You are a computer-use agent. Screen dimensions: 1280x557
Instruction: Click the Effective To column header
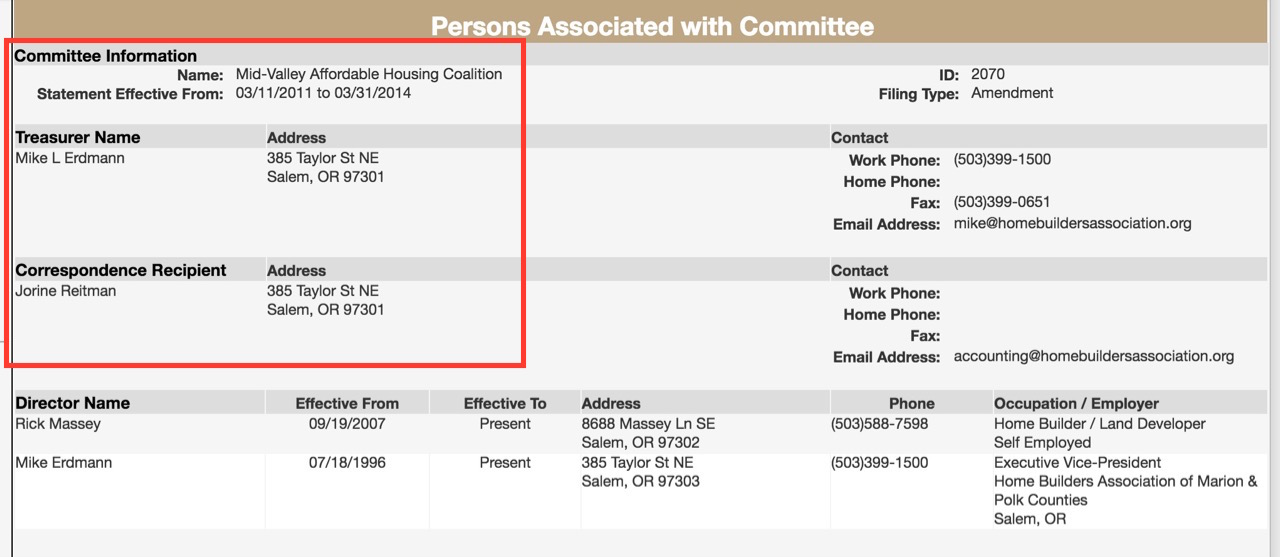(x=505, y=404)
